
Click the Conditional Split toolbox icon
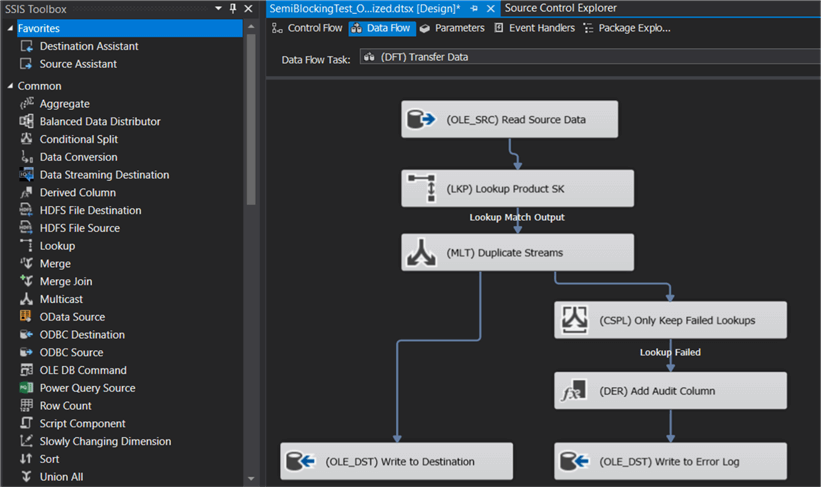[27, 139]
